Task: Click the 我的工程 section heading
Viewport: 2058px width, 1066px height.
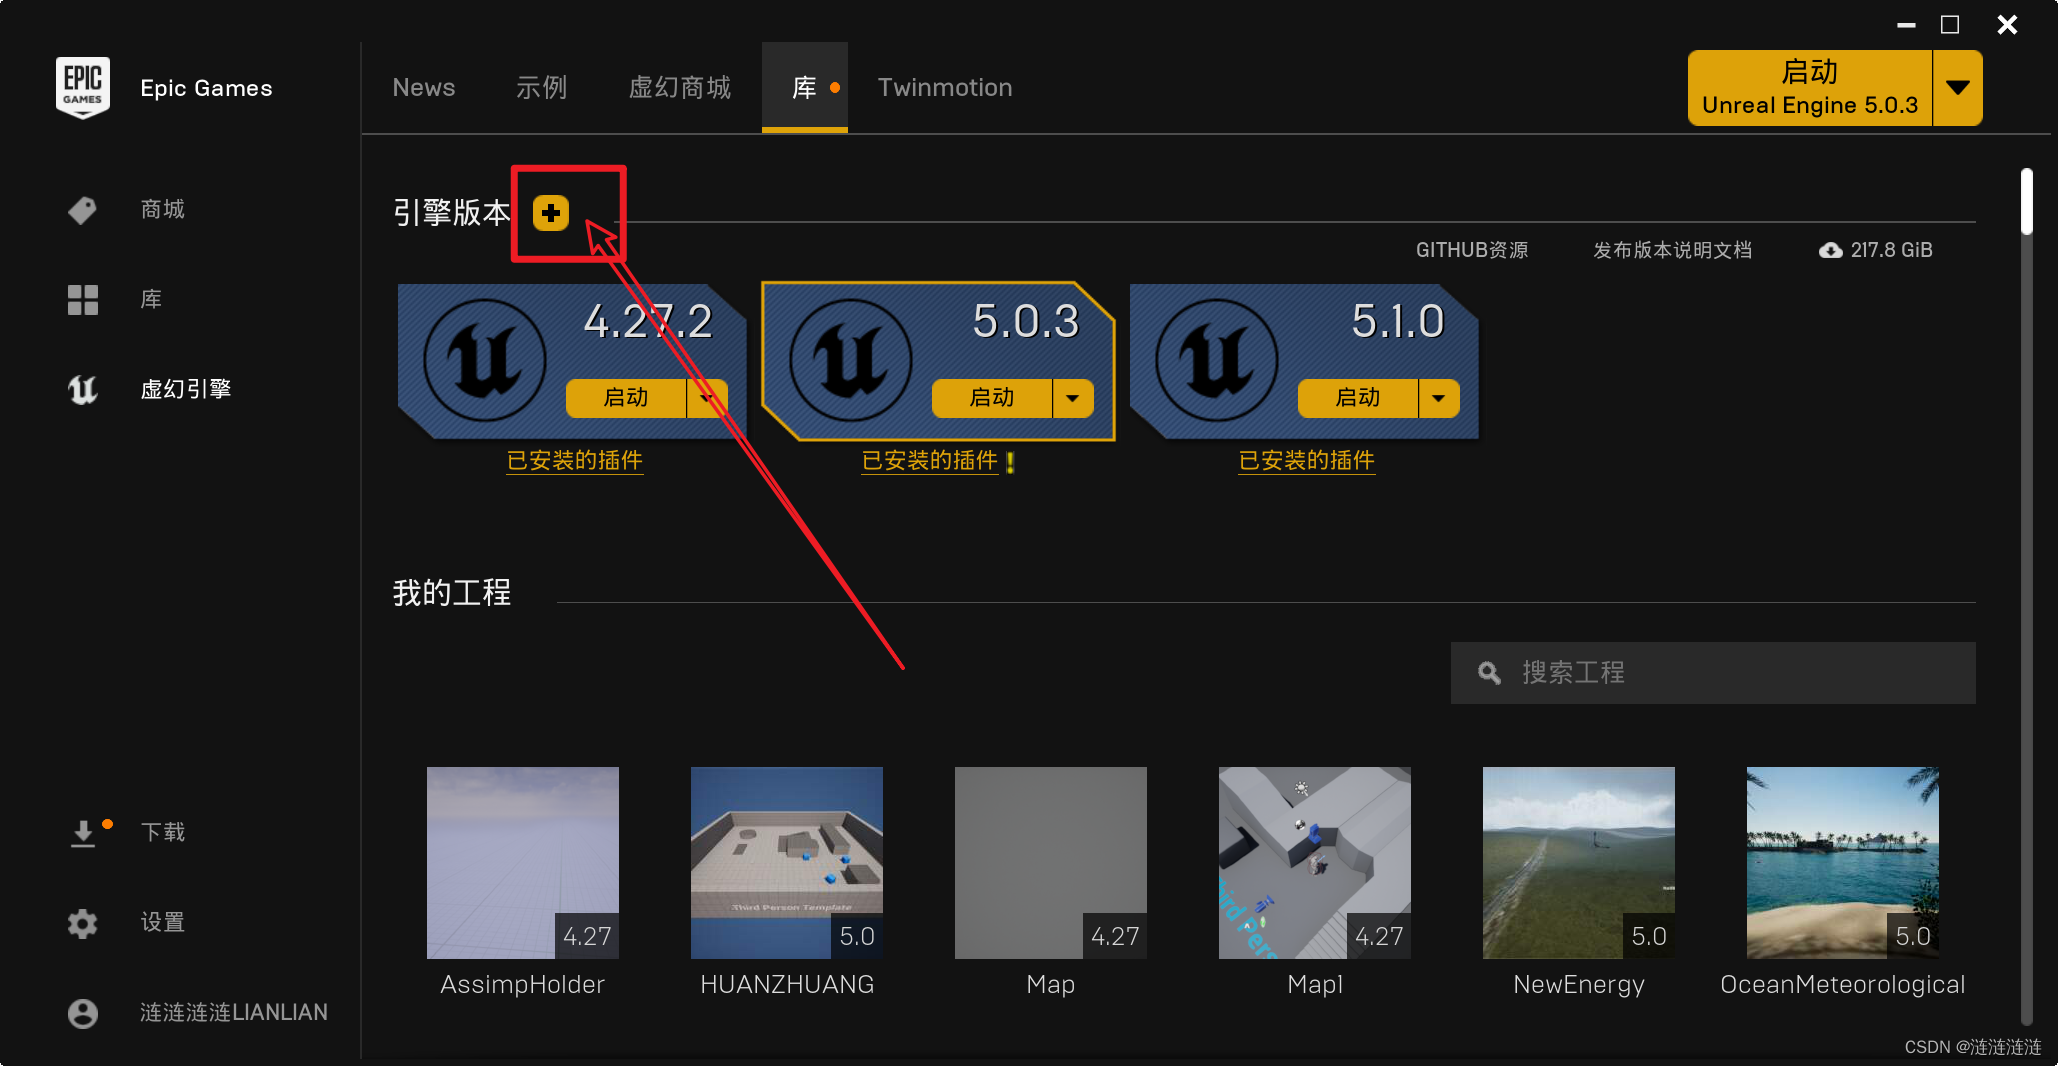Action: 452,593
